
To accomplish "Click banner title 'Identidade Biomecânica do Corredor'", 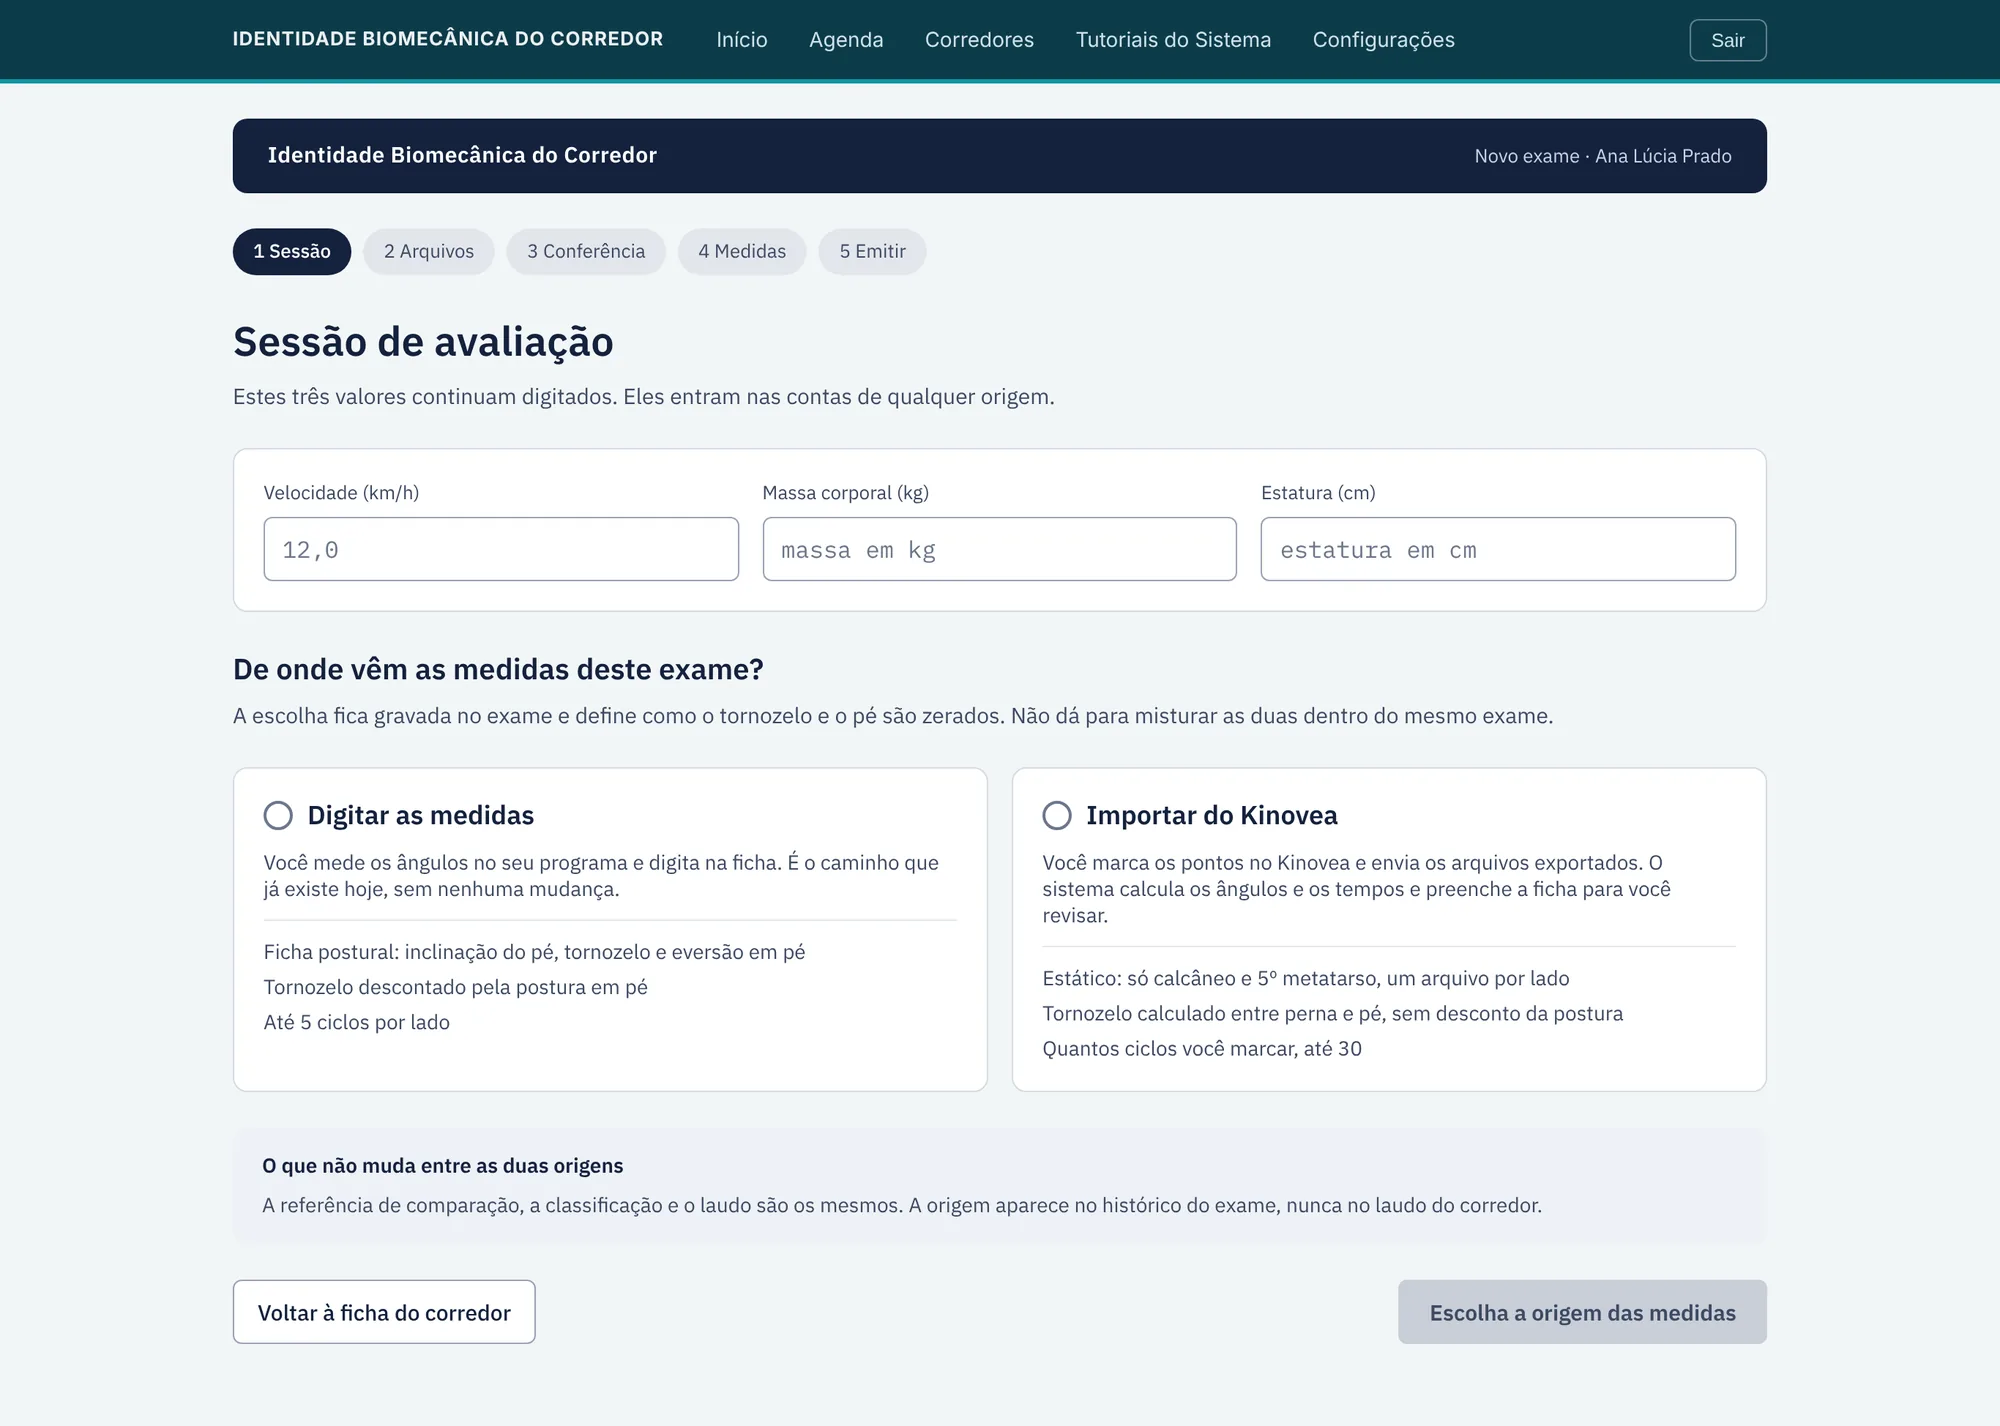I will click(x=462, y=155).
